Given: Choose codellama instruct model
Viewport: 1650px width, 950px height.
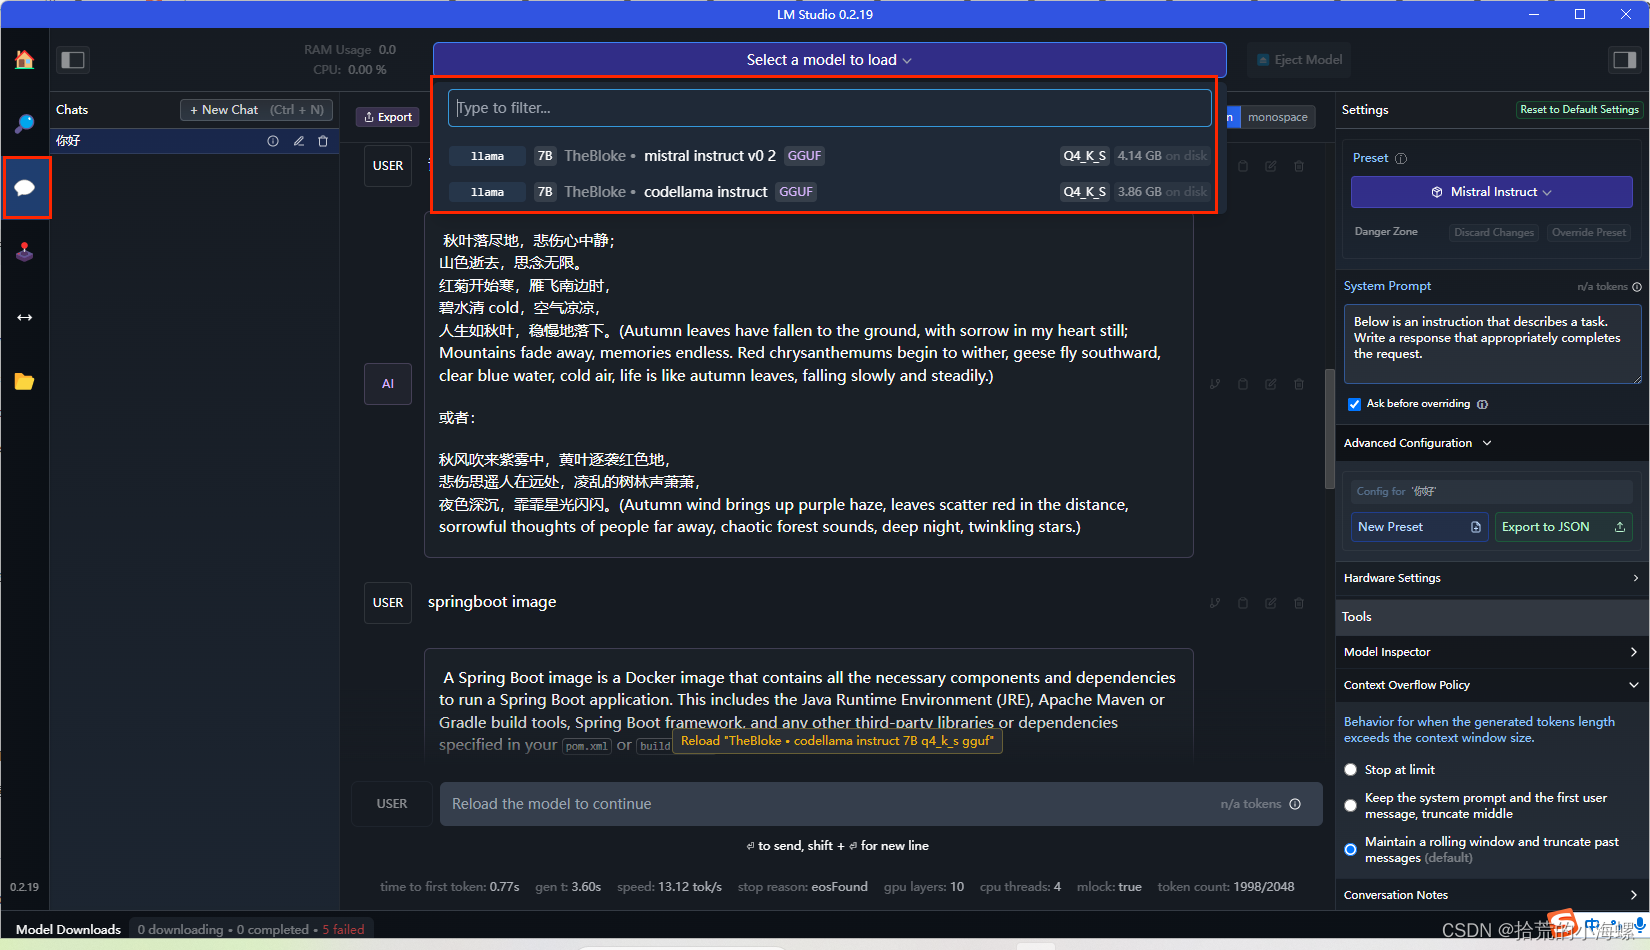Looking at the screenshot, I should [x=829, y=192].
